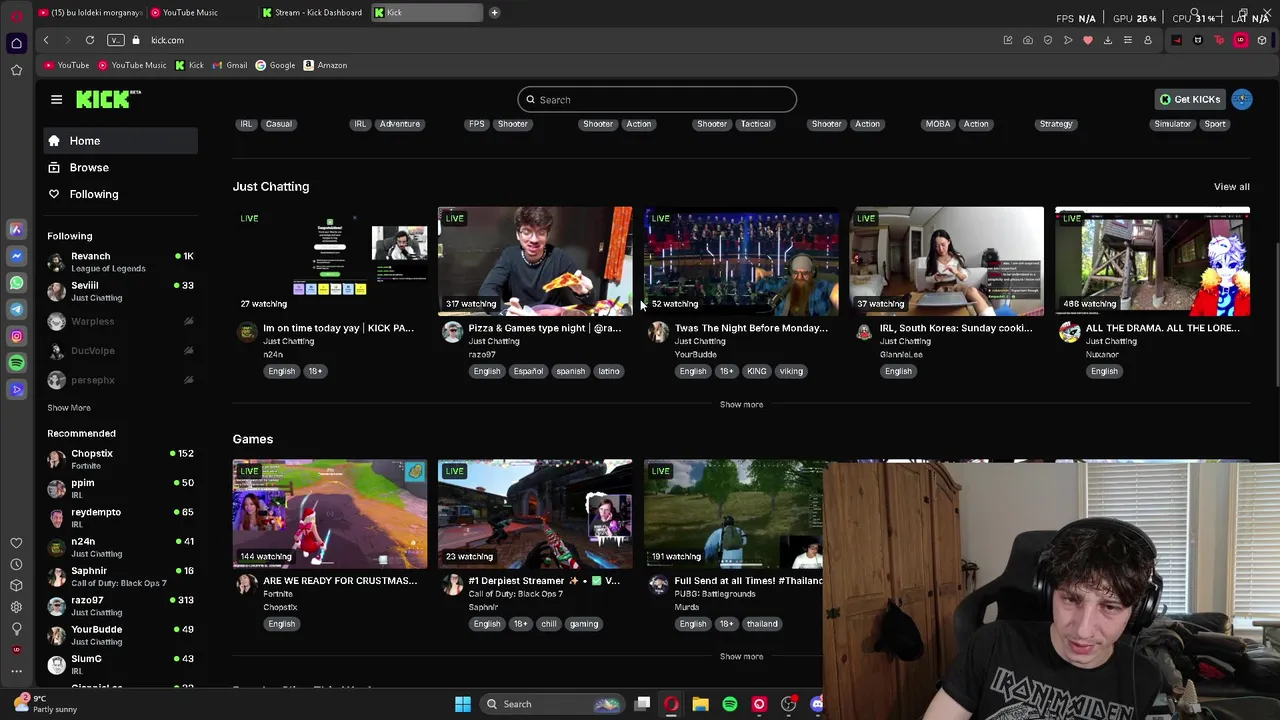Open the YouTube bookmark in bookmarks bar
This screenshot has height=720, width=1280.
click(67, 65)
